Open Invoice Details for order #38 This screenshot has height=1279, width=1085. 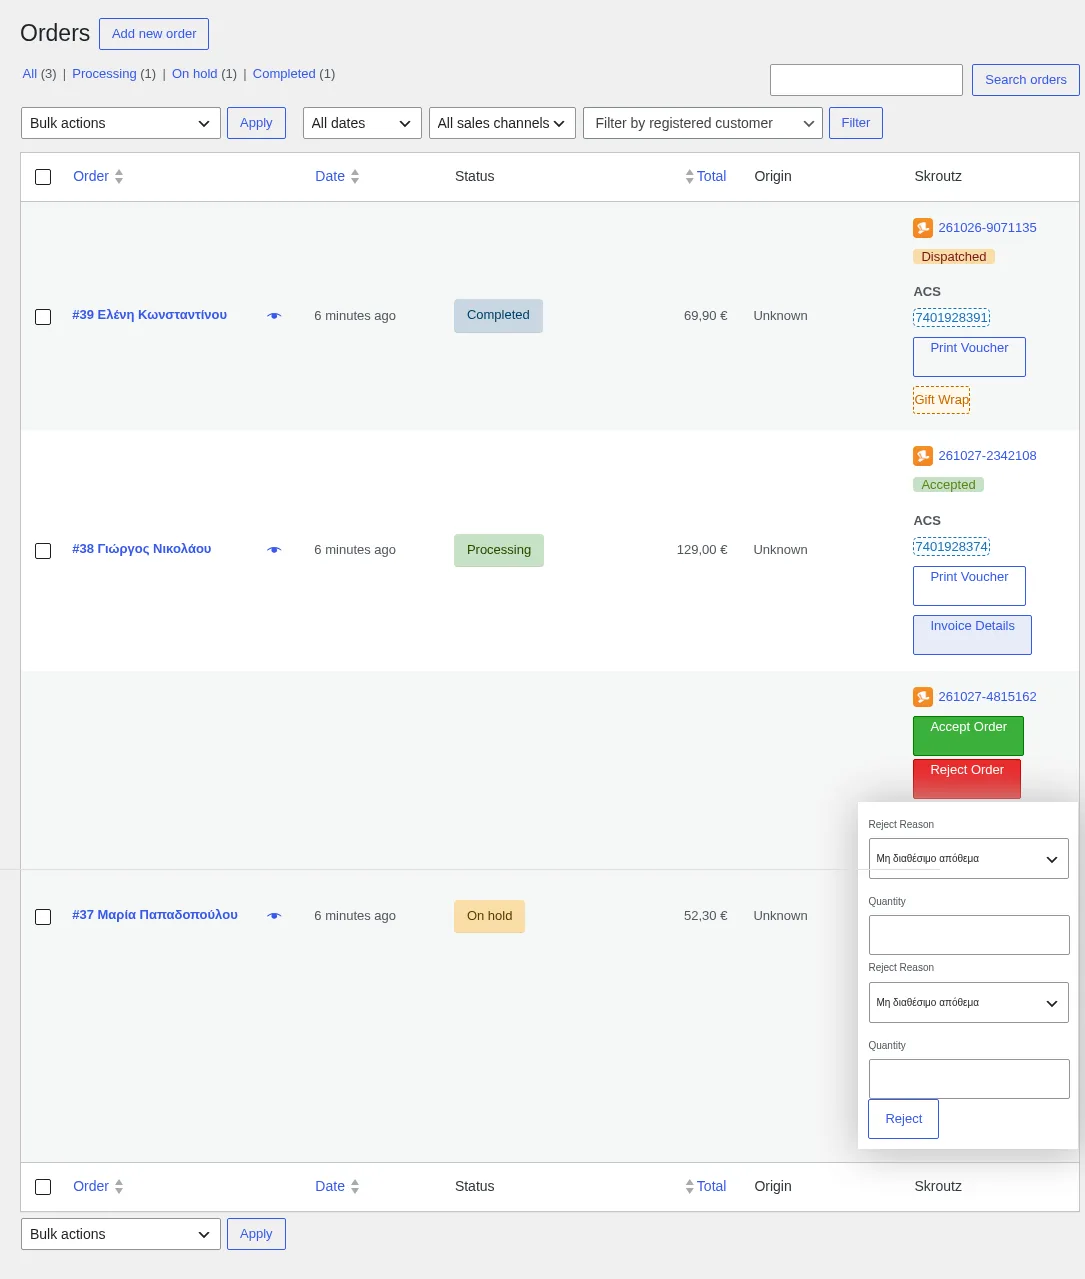972,635
